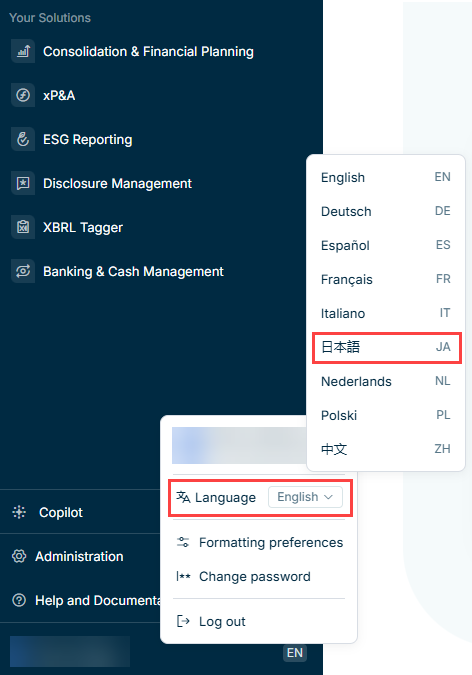Open Banking & Cash Management

[133, 272]
